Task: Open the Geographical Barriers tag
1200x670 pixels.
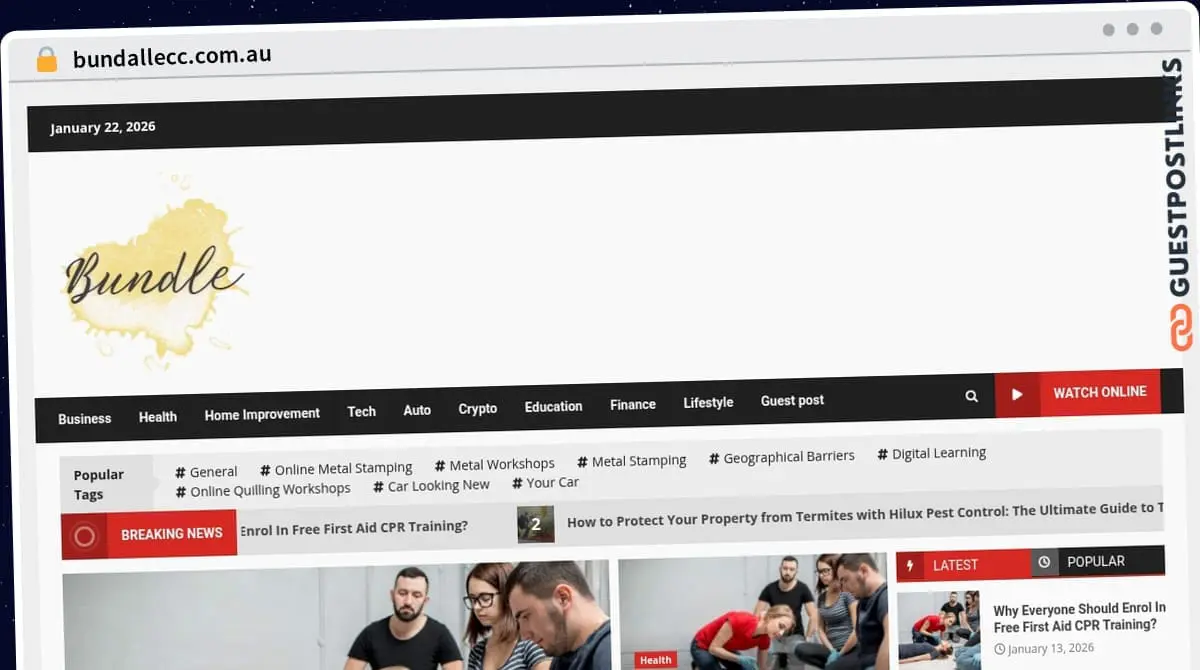Action: click(781, 457)
